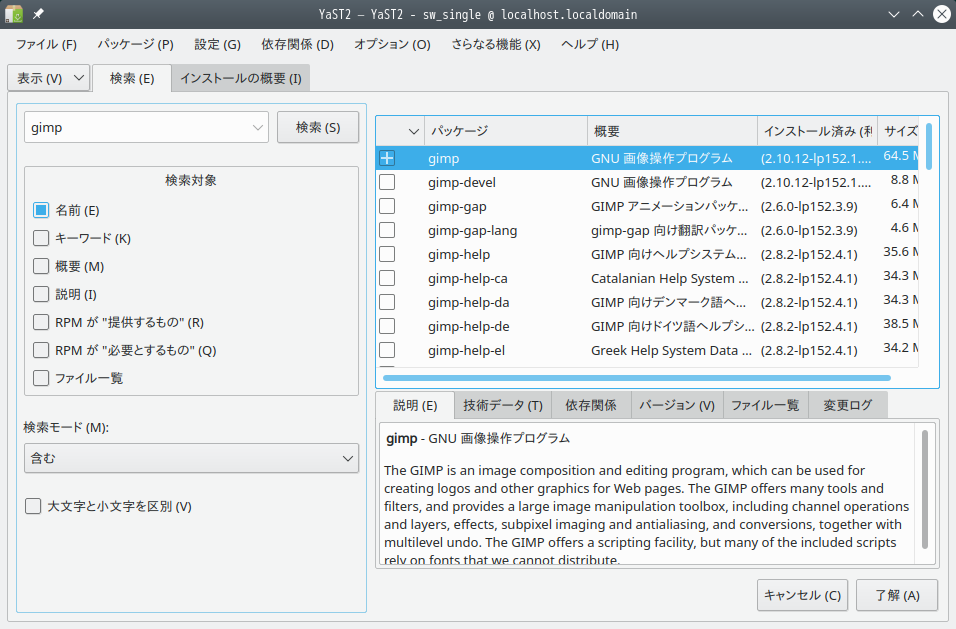Select the ファイル一覧 details tab
Image resolution: width=956 pixels, height=629 pixels.
tap(765, 405)
